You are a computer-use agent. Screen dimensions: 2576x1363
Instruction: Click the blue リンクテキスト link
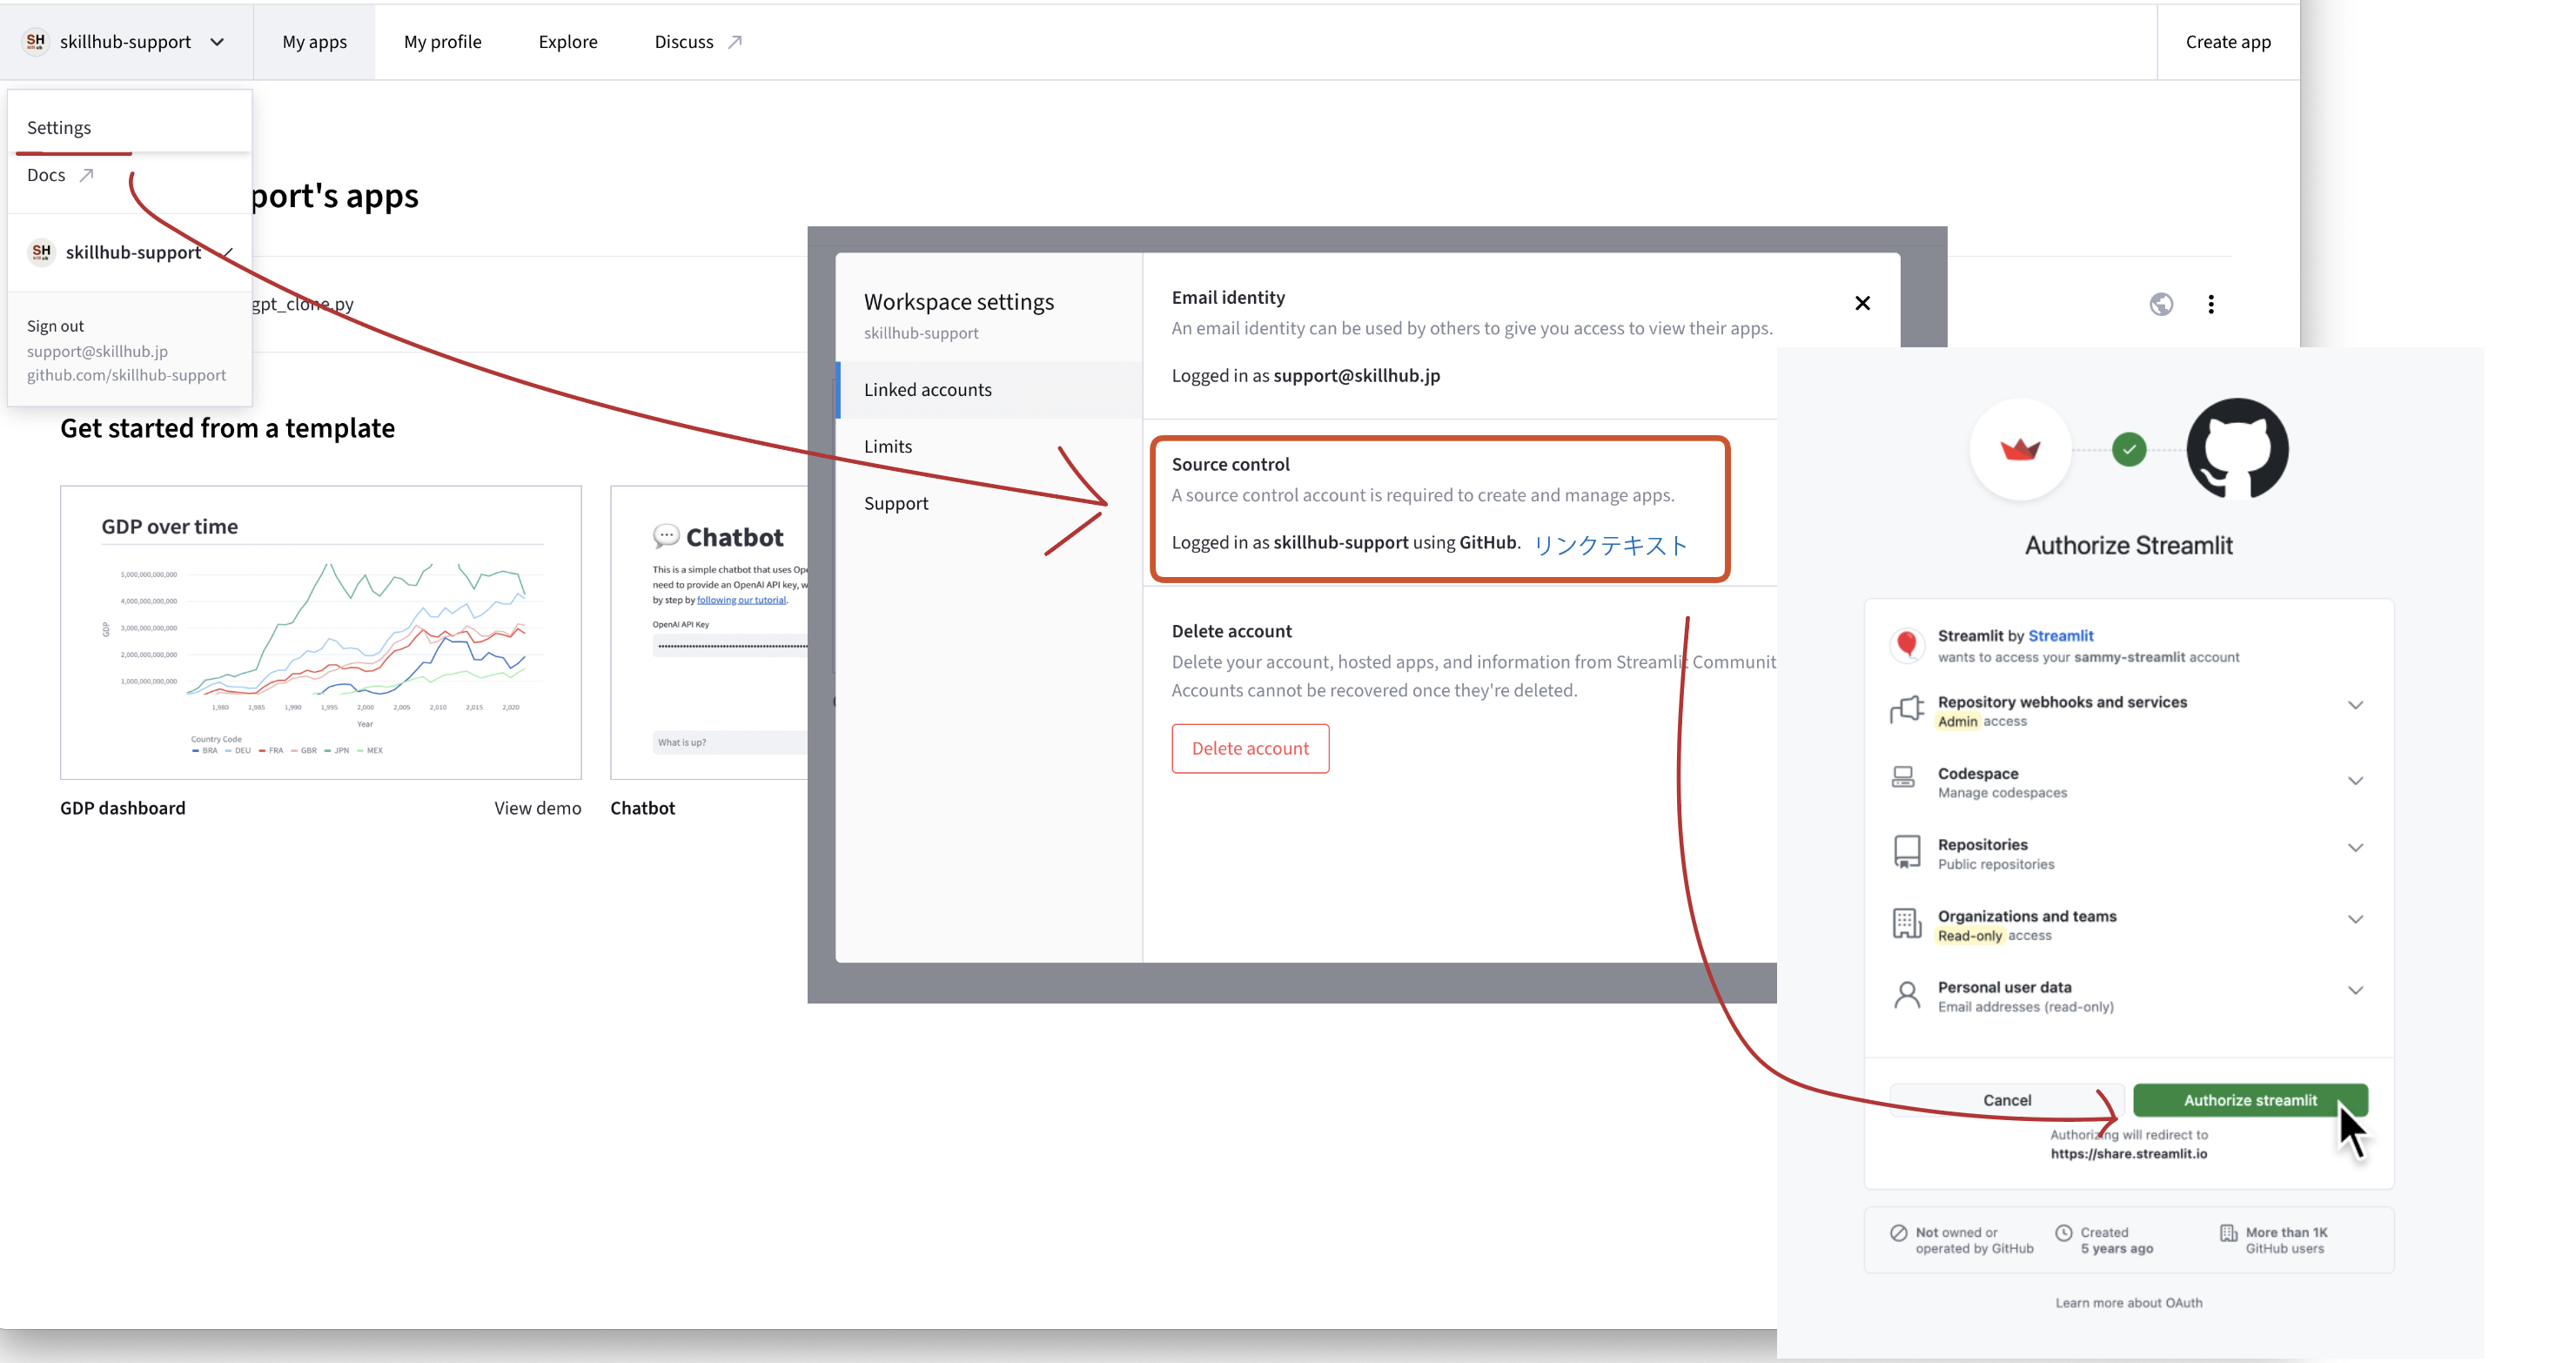click(x=1609, y=545)
